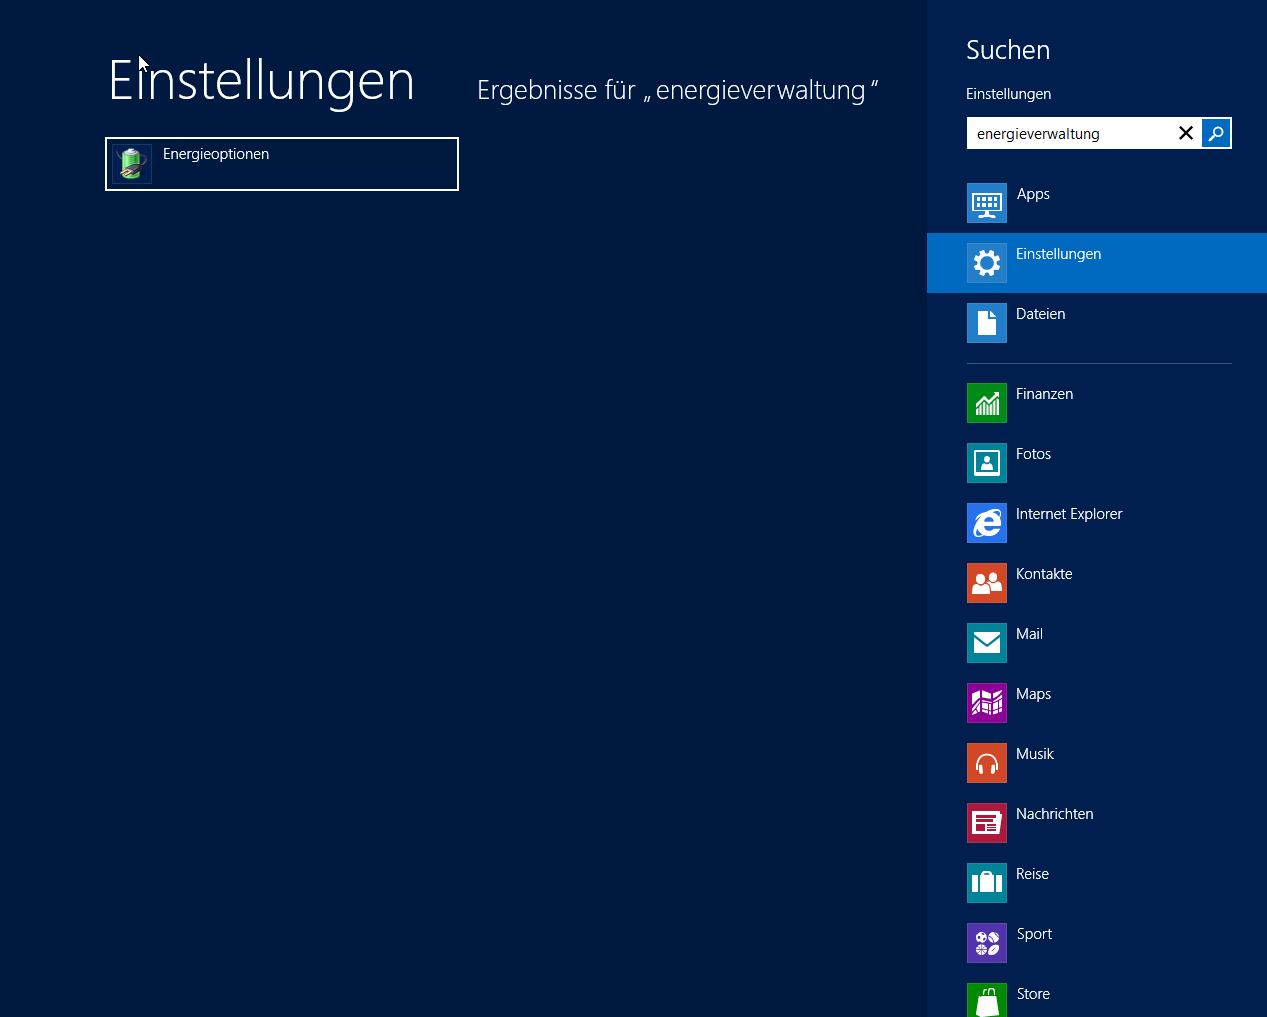Click the Einstellungen gear icon
Viewport: 1267px width, 1017px height.
(987, 263)
